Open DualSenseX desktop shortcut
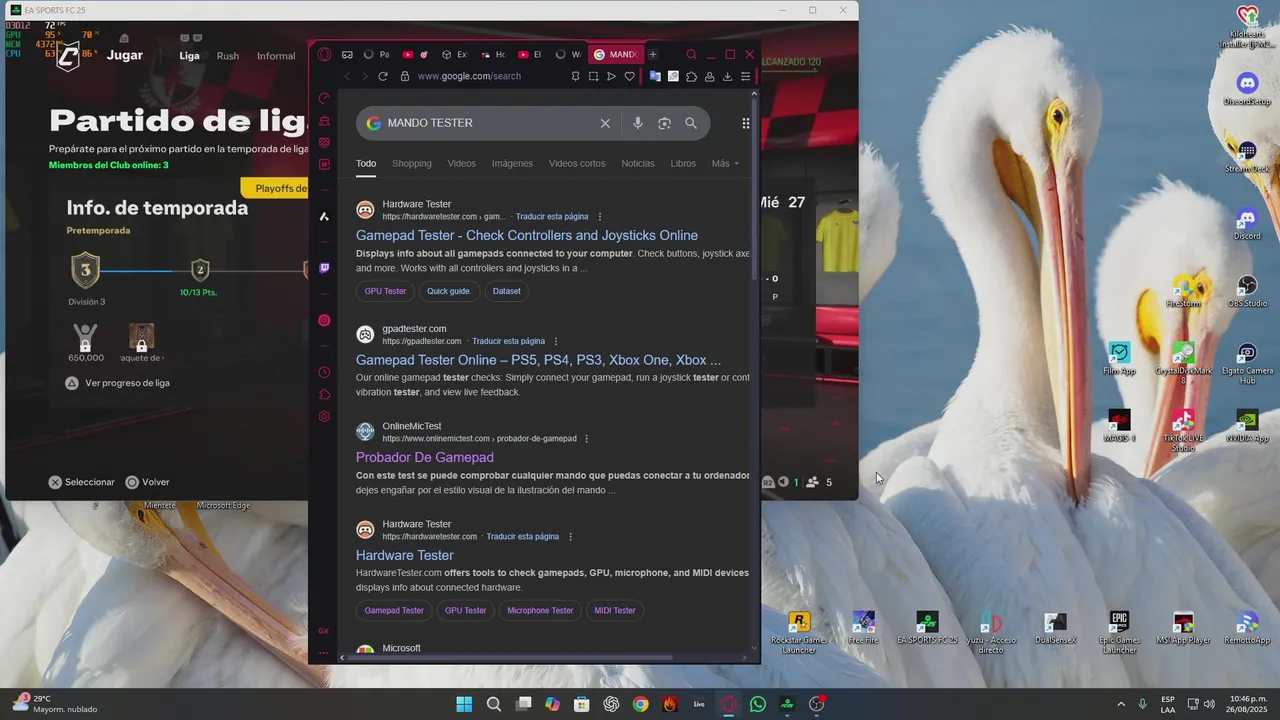The width and height of the screenshot is (1280, 720). coord(1055,628)
